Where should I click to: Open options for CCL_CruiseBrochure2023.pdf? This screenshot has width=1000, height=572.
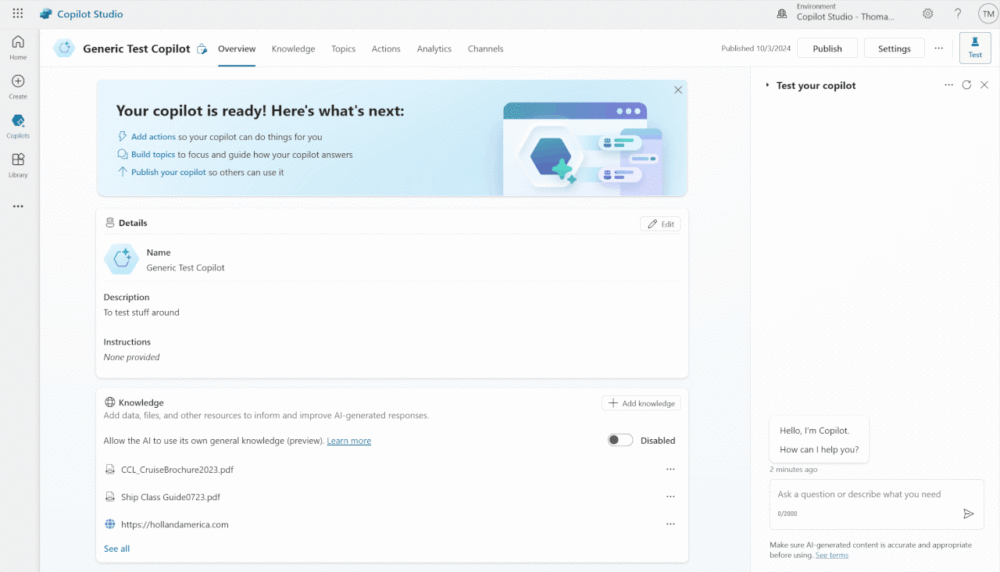point(670,469)
